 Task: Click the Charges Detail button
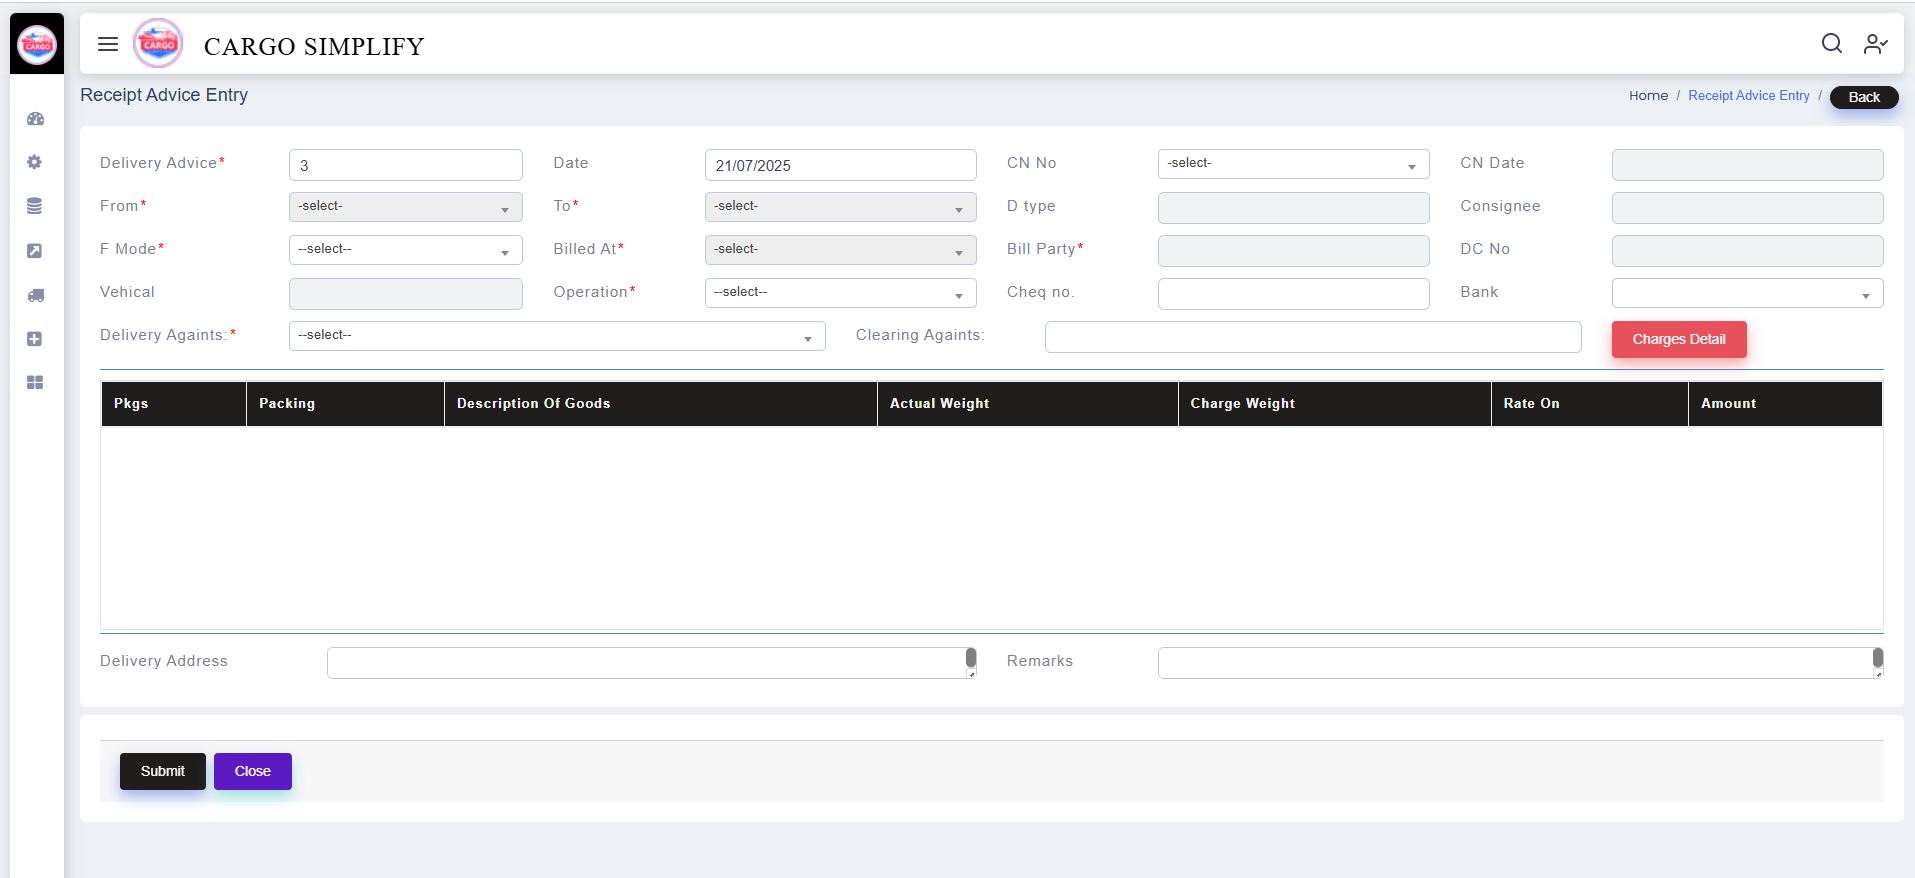click(x=1678, y=339)
